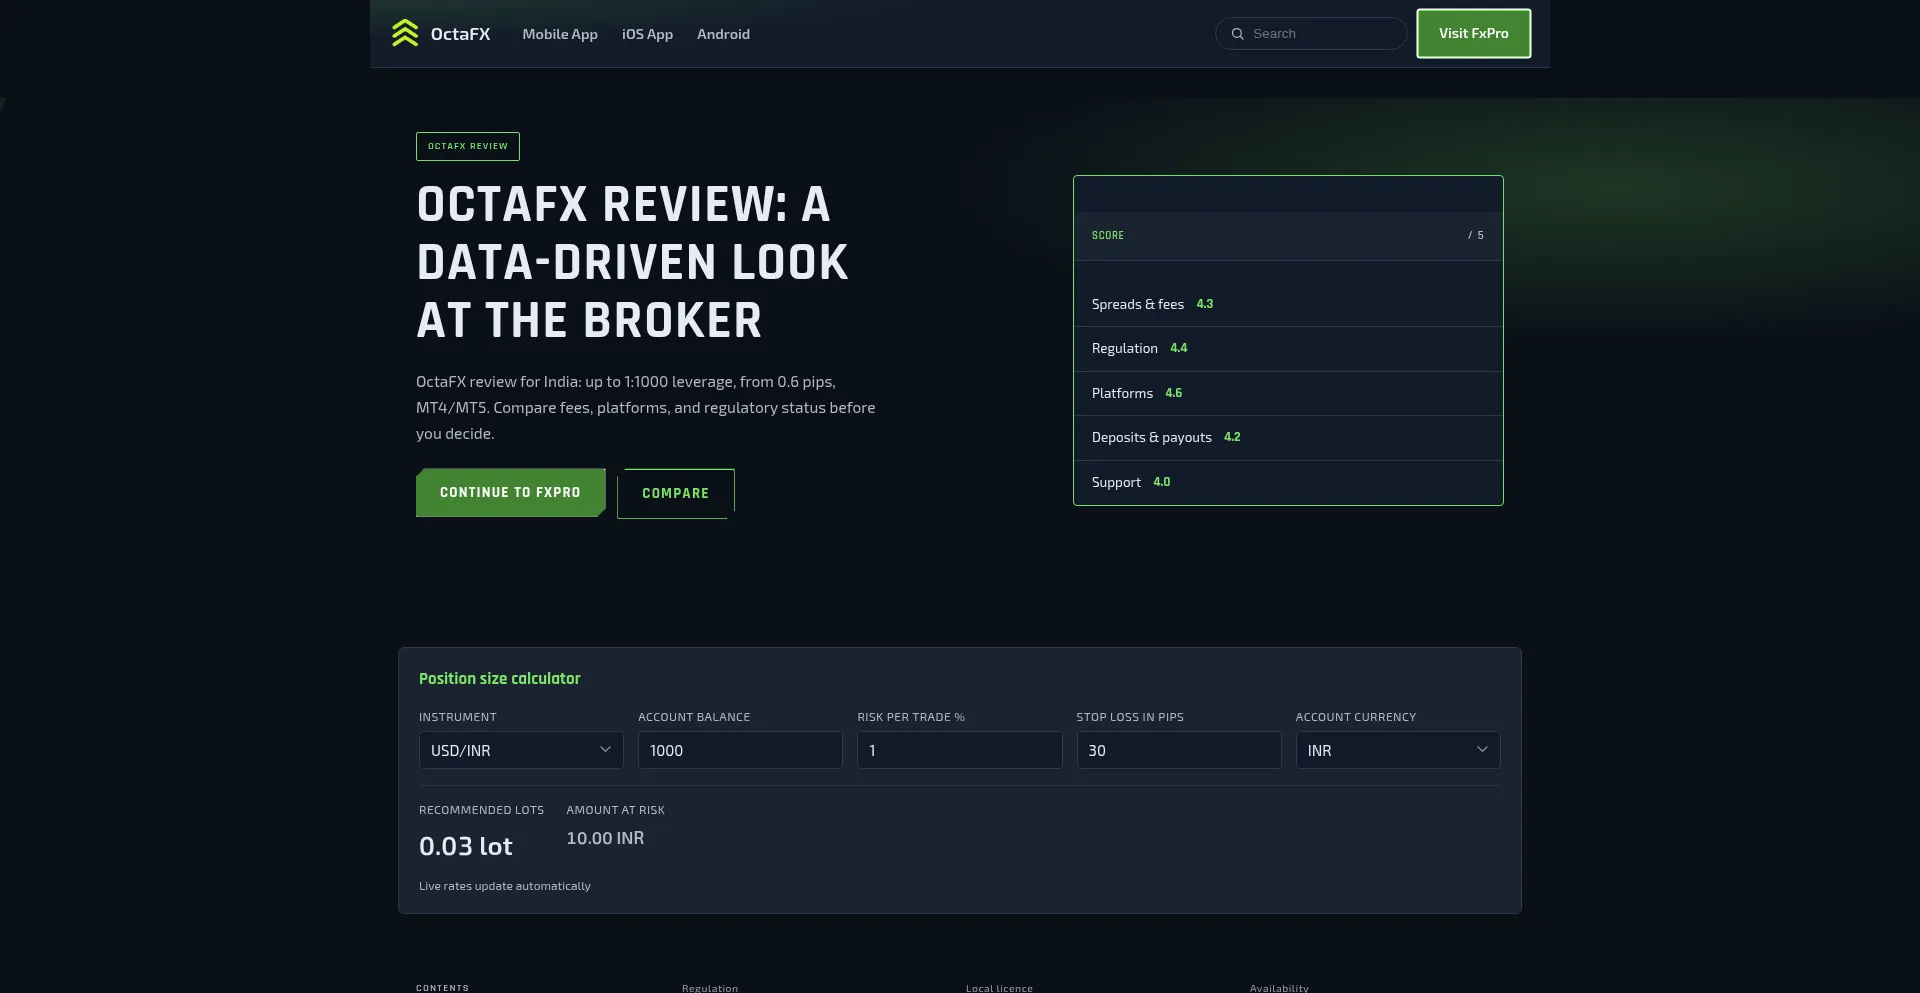Click the Position size calculator heading
This screenshot has height=993, width=1920.
(x=500, y=679)
